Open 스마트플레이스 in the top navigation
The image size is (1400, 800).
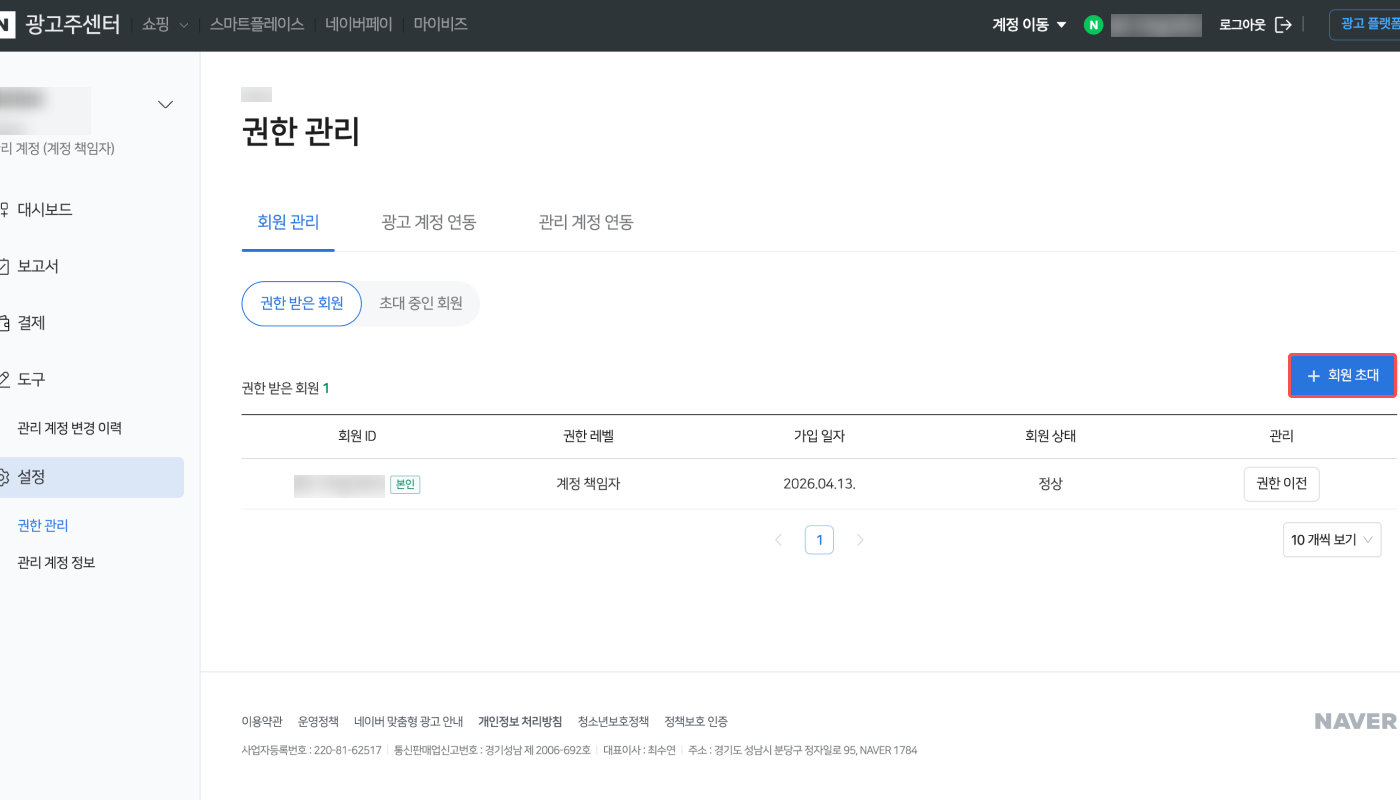257,24
